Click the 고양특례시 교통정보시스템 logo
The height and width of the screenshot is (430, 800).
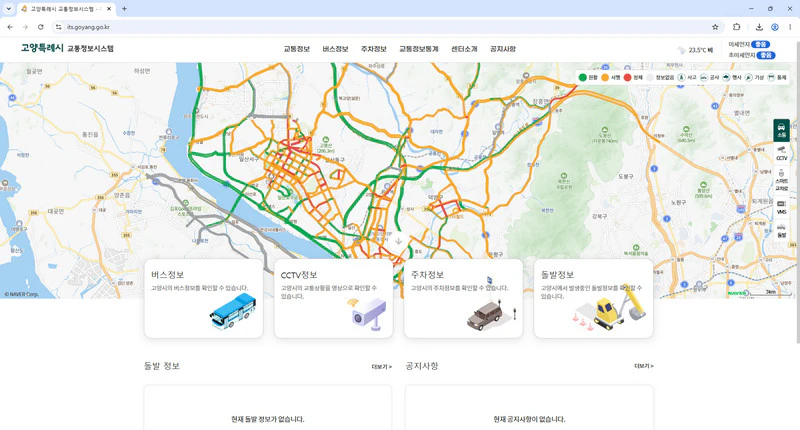(67, 48)
